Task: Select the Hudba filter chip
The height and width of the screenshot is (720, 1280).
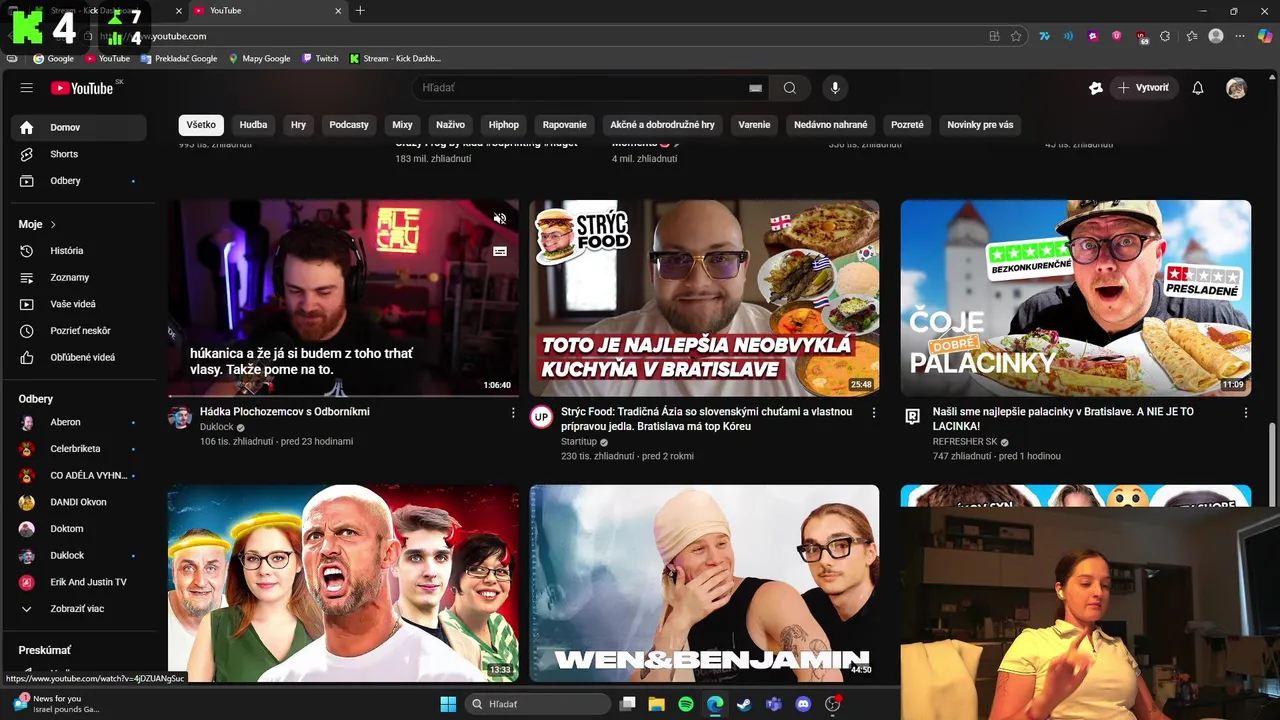Action: click(253, 125)
